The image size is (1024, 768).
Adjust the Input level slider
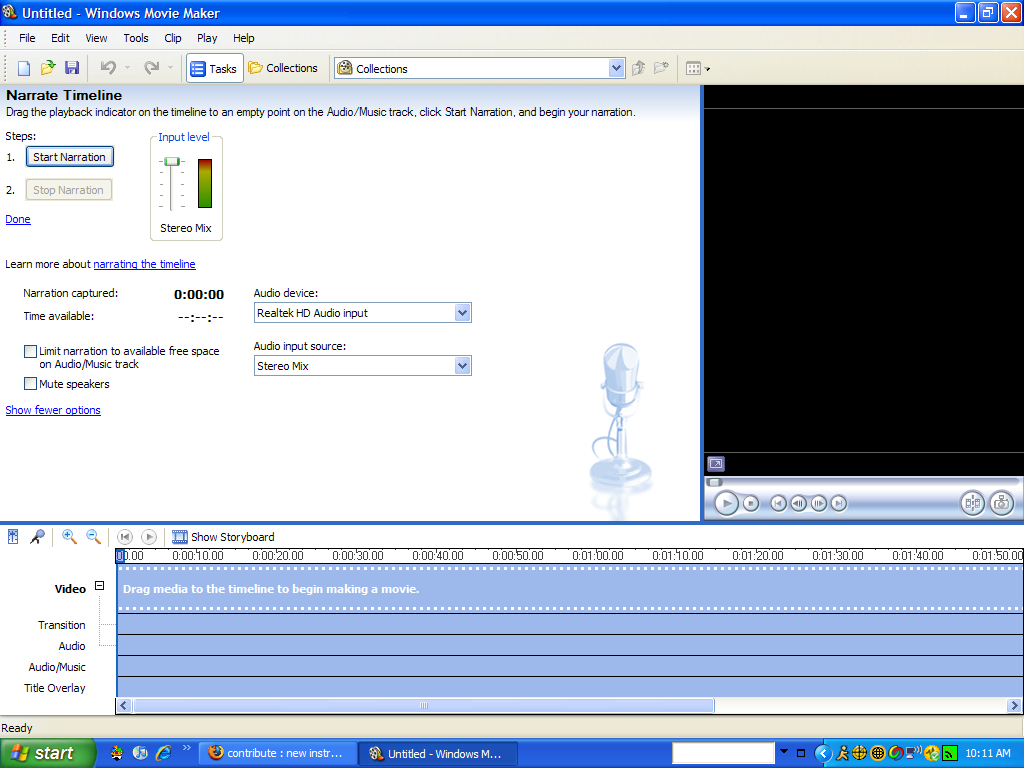[170, 160]
